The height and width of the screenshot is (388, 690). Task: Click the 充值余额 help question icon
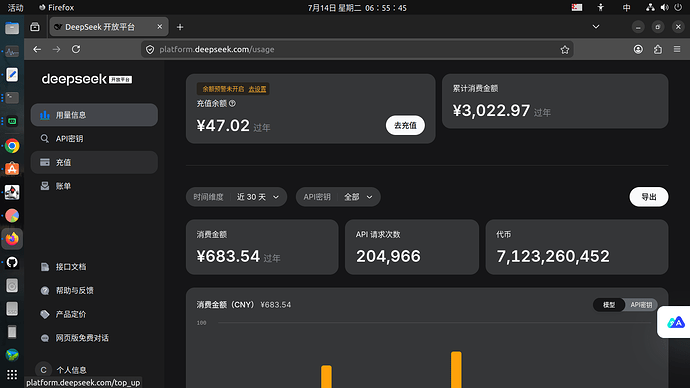232,103
